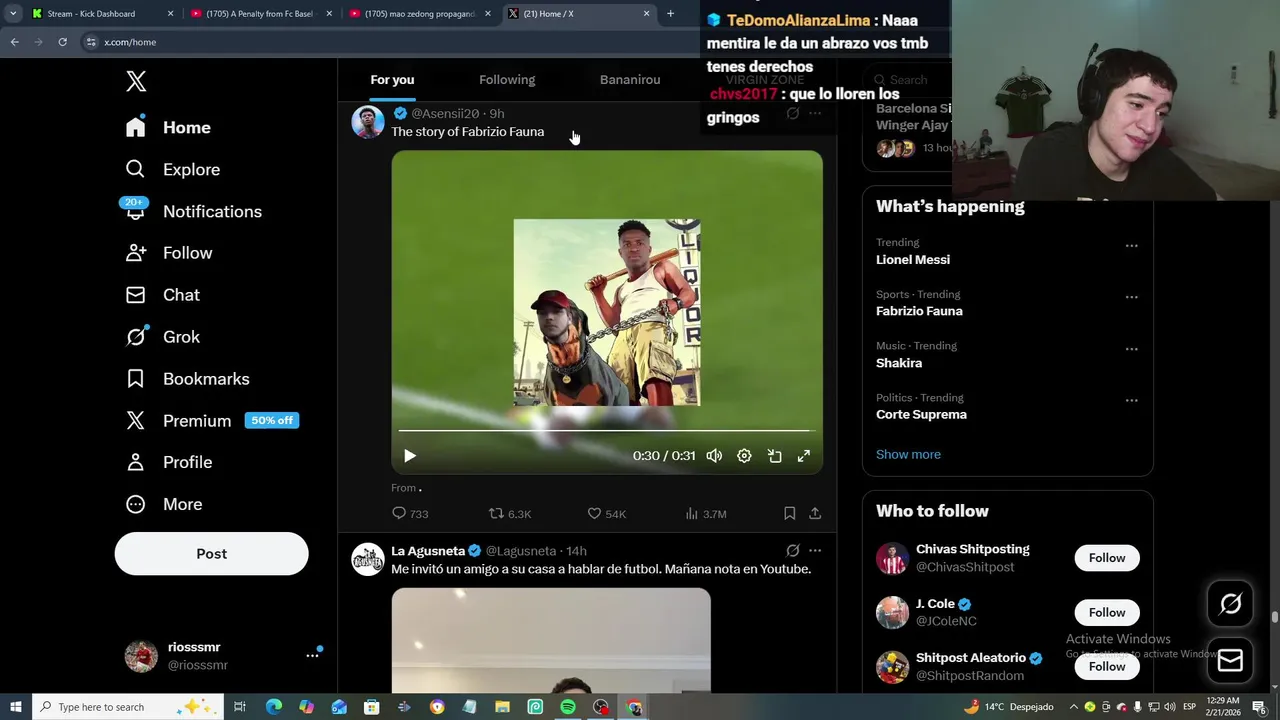Open Chivas Shitposting profile
1280x720 pixels.
(972, 549)
